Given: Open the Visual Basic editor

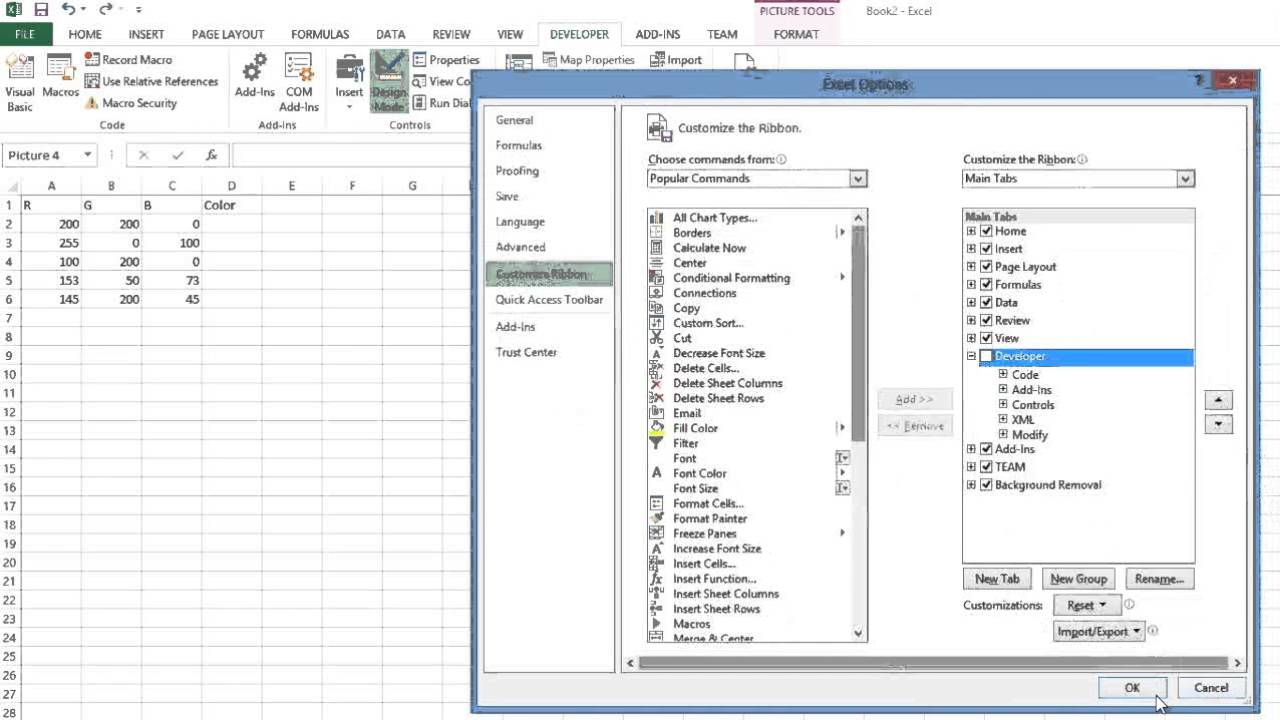Looking at the screenshot, I should point(19,82).
